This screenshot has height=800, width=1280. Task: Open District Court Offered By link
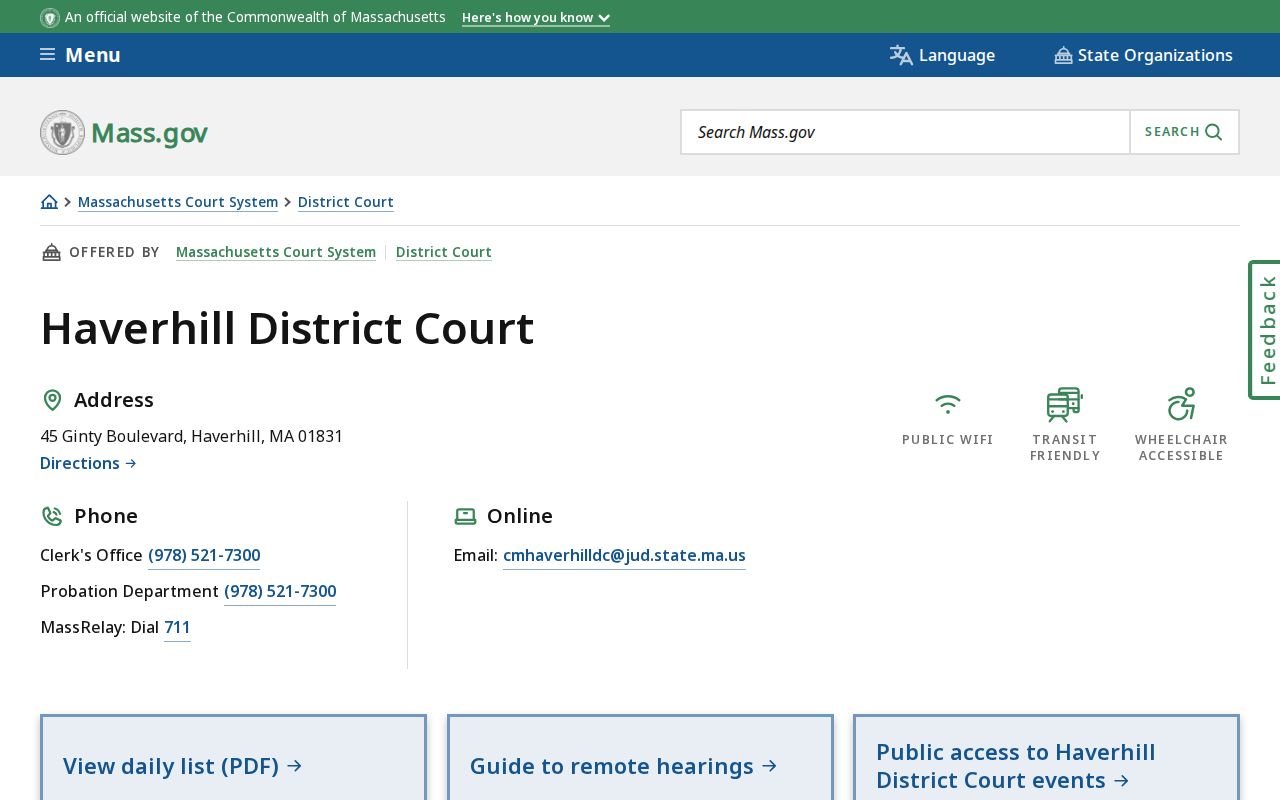[x=444, y=252]
